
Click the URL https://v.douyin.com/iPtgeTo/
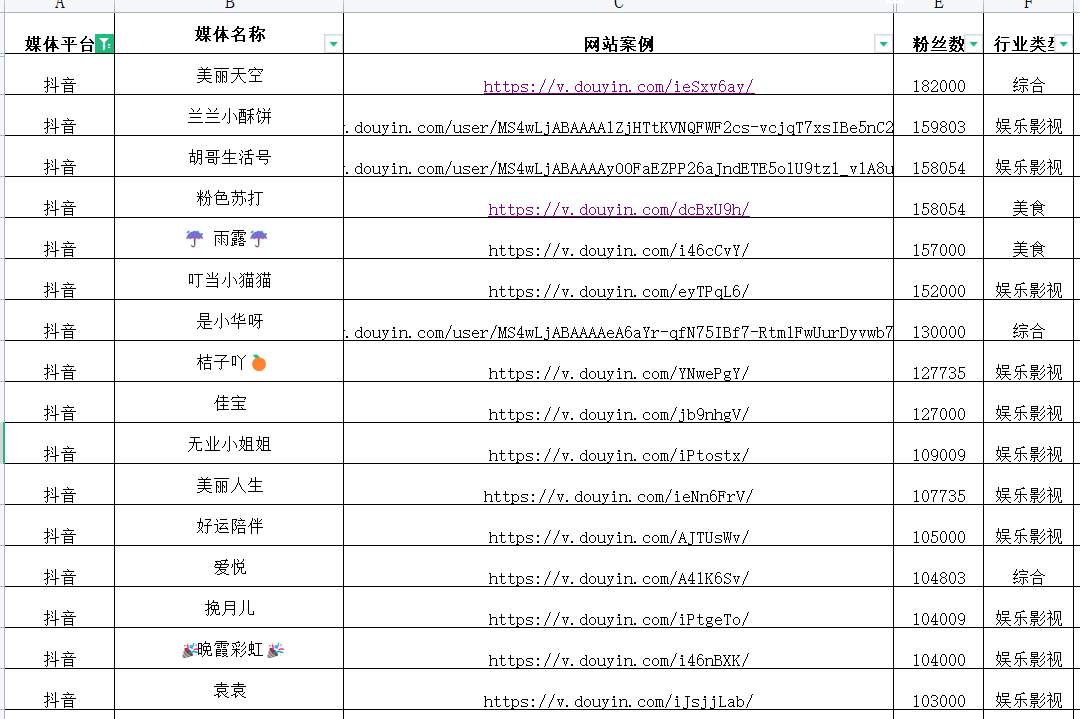click(619, 619)
